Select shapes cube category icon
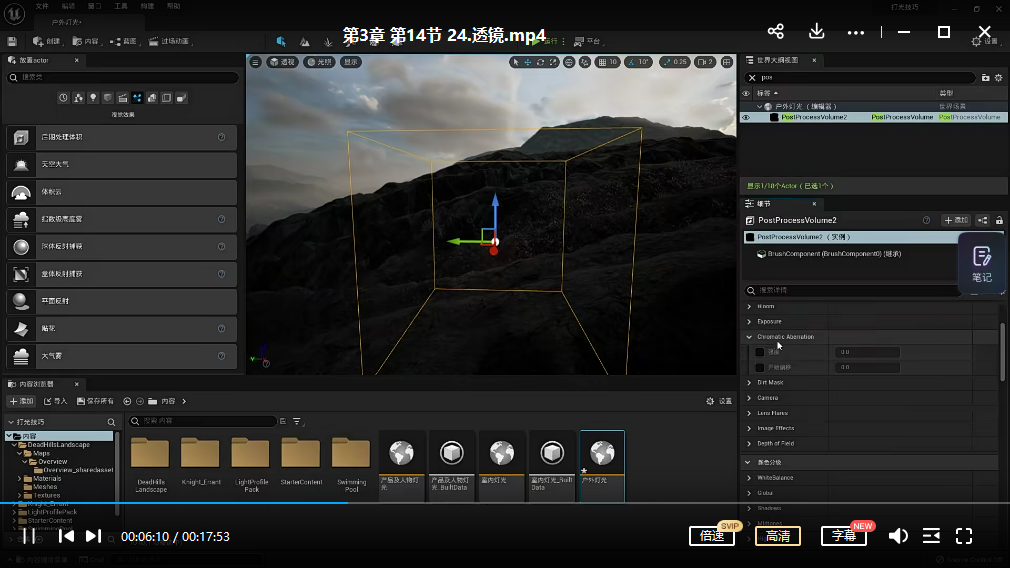Screen dimensions: 1010x568 108,98
